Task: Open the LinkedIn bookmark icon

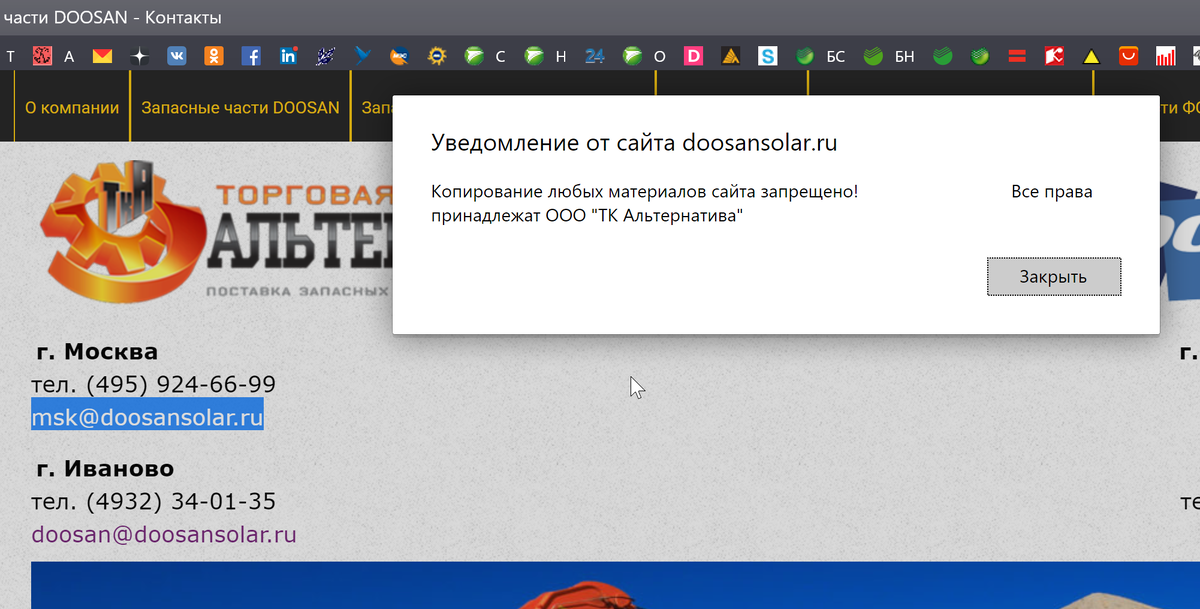Action: tap(288, 56)
